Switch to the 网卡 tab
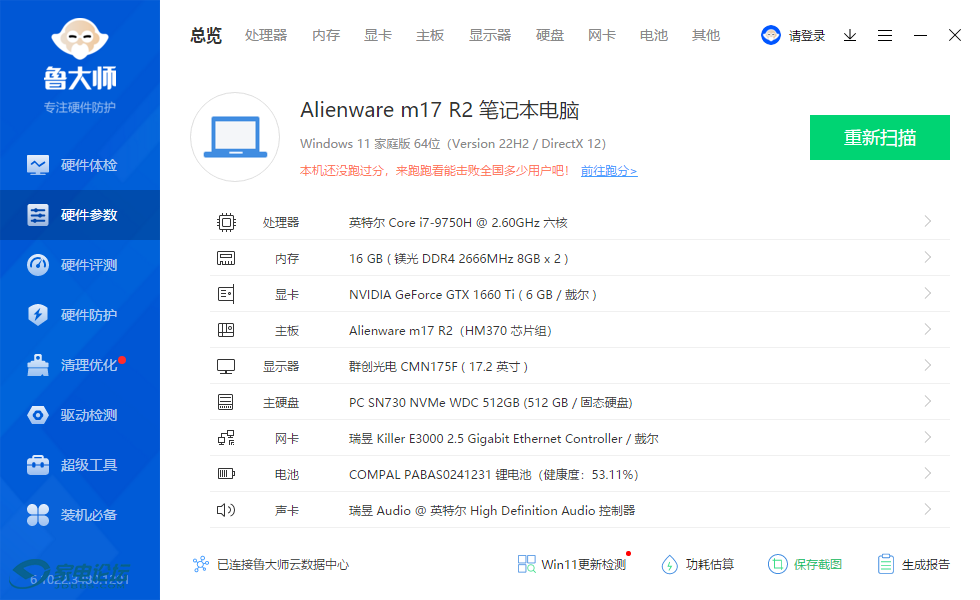980x600 pixels. tap(602, 36)
